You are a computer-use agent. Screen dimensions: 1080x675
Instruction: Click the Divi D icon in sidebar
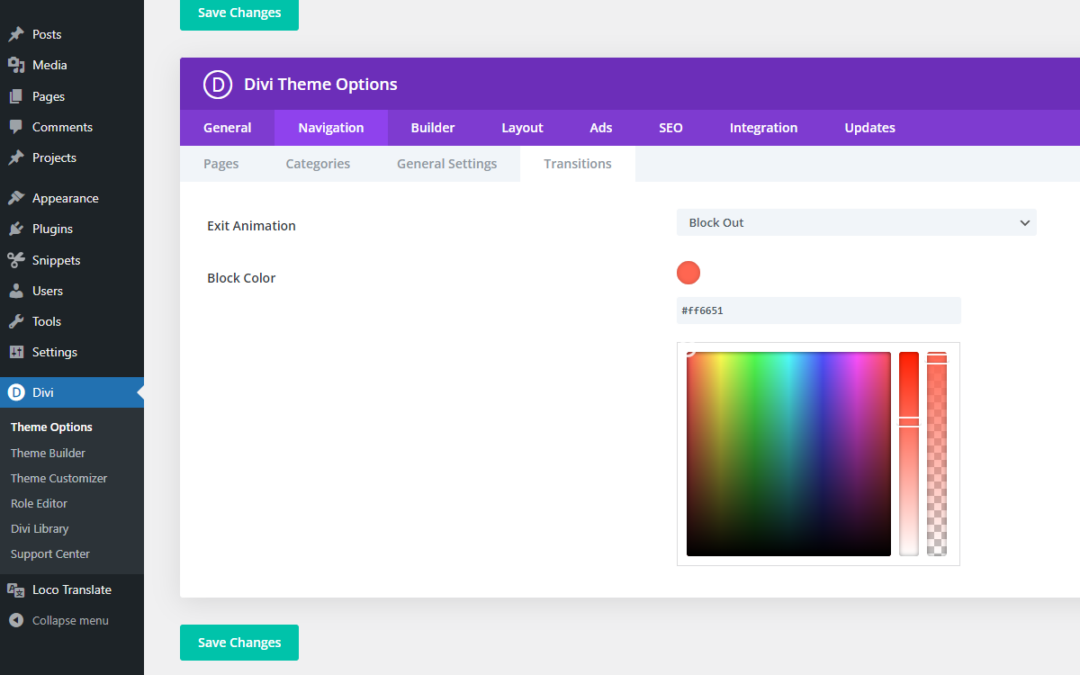[16, 392]
